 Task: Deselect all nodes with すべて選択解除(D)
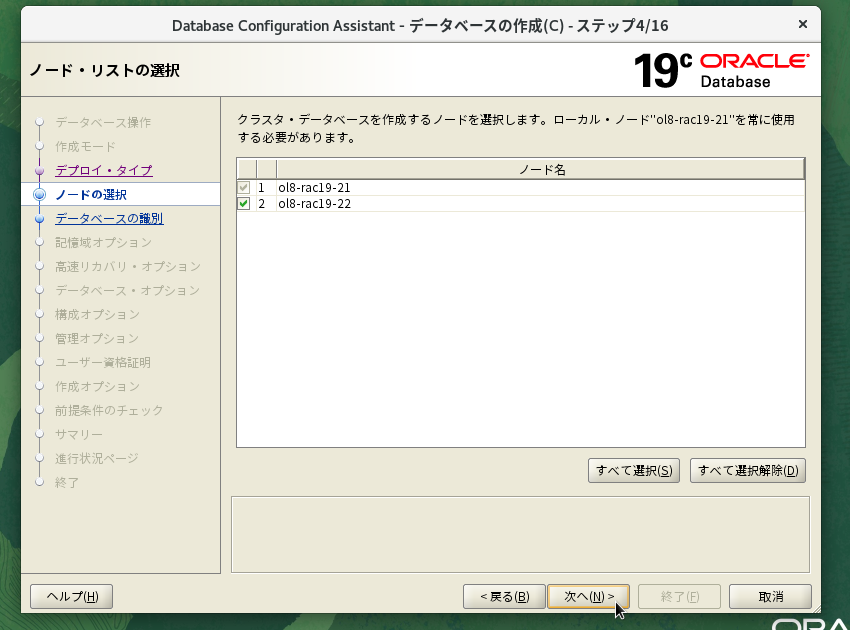pos(748,471)
